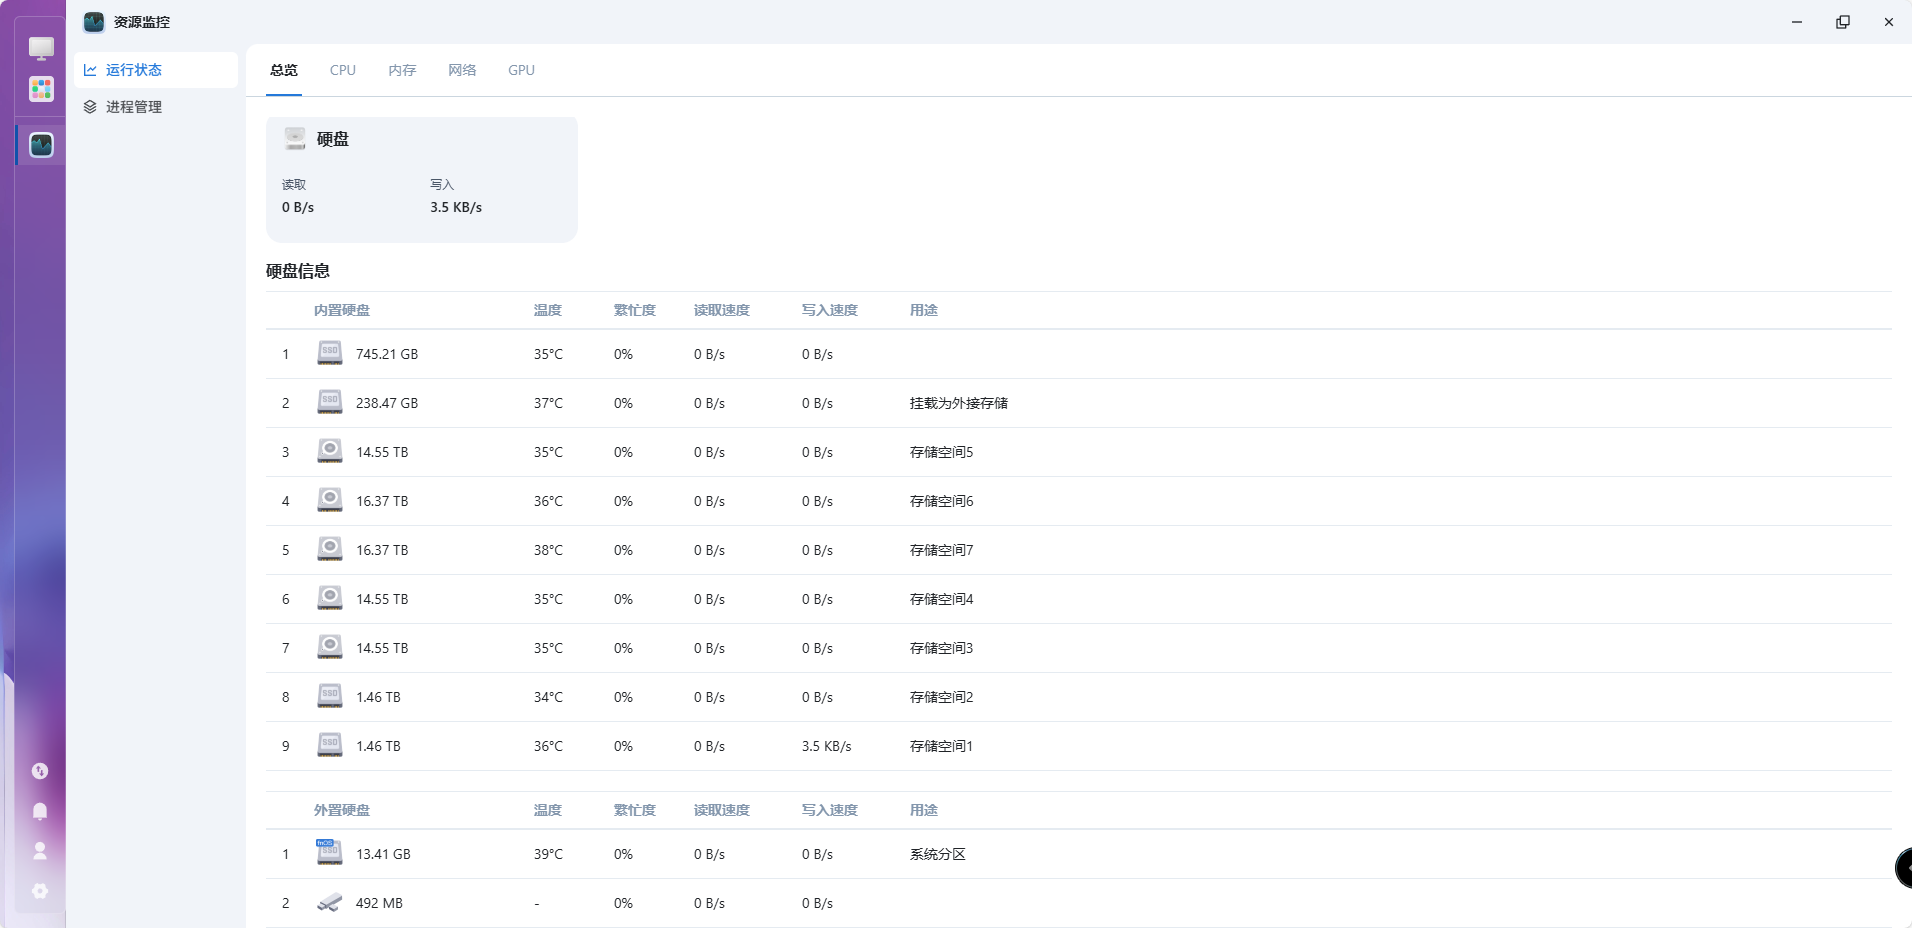
Task: Click the 13.41 GB capacity text
Action: [383, 854]
